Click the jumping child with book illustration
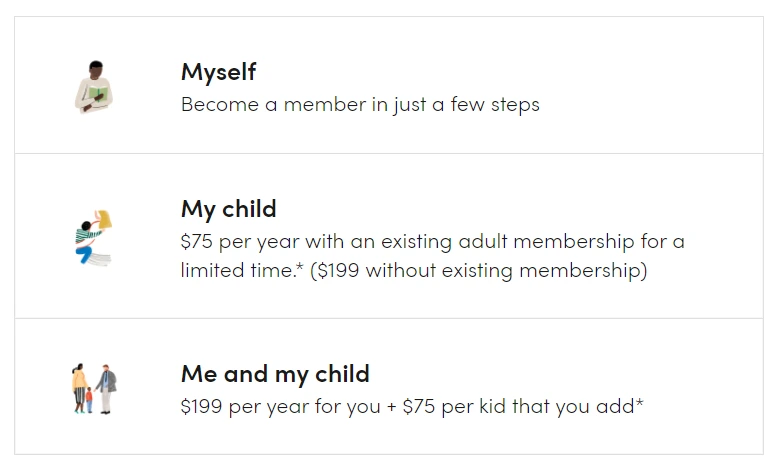Screen dimensions: 781x469 [x=94, y=237]
